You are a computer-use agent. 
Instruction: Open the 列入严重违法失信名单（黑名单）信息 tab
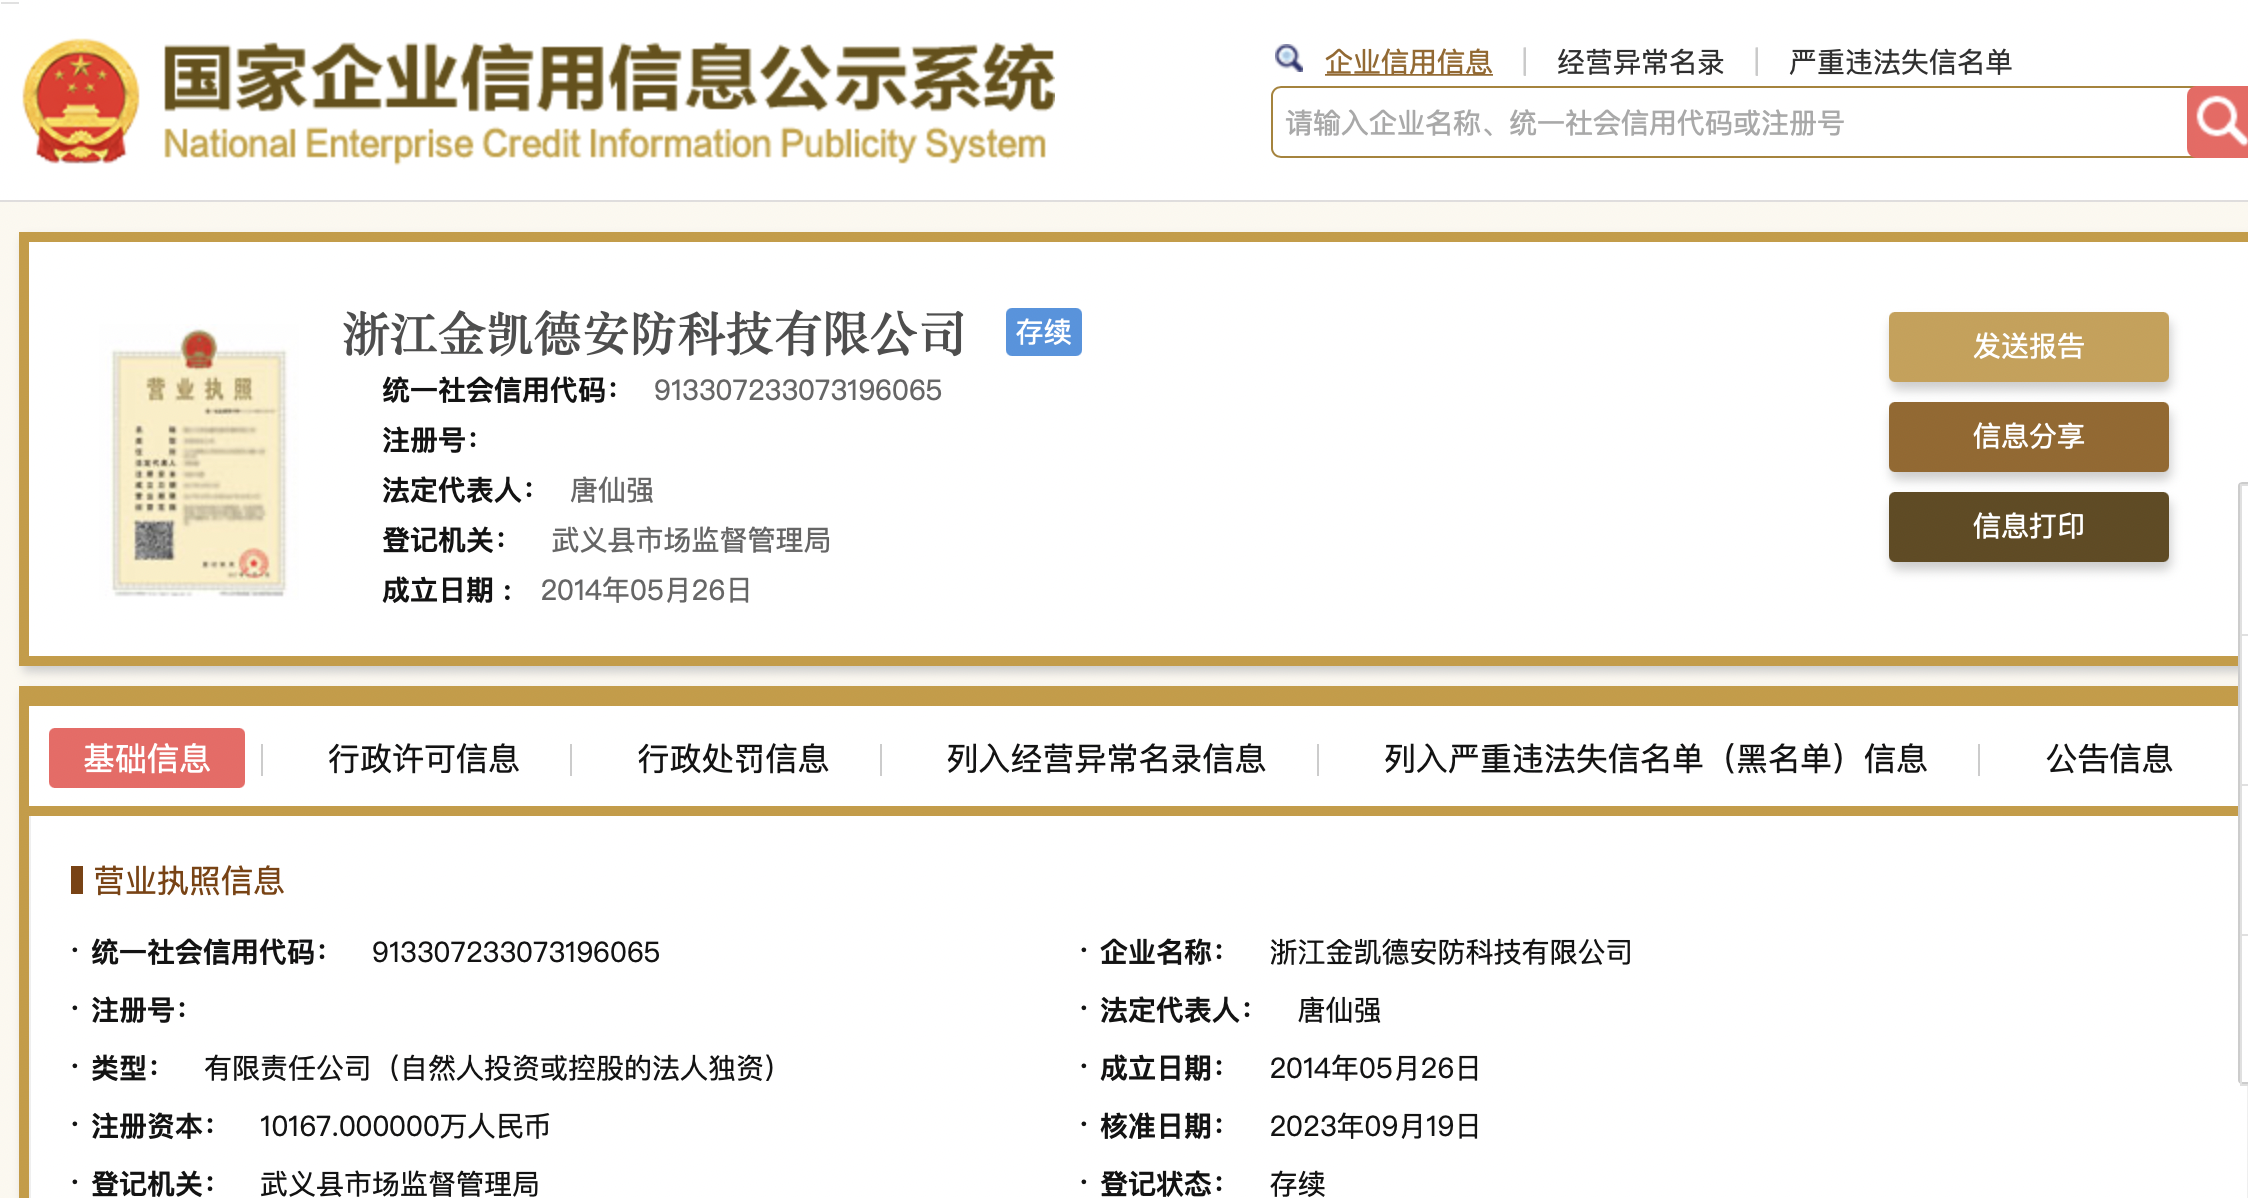click(x=1655, y=758)
